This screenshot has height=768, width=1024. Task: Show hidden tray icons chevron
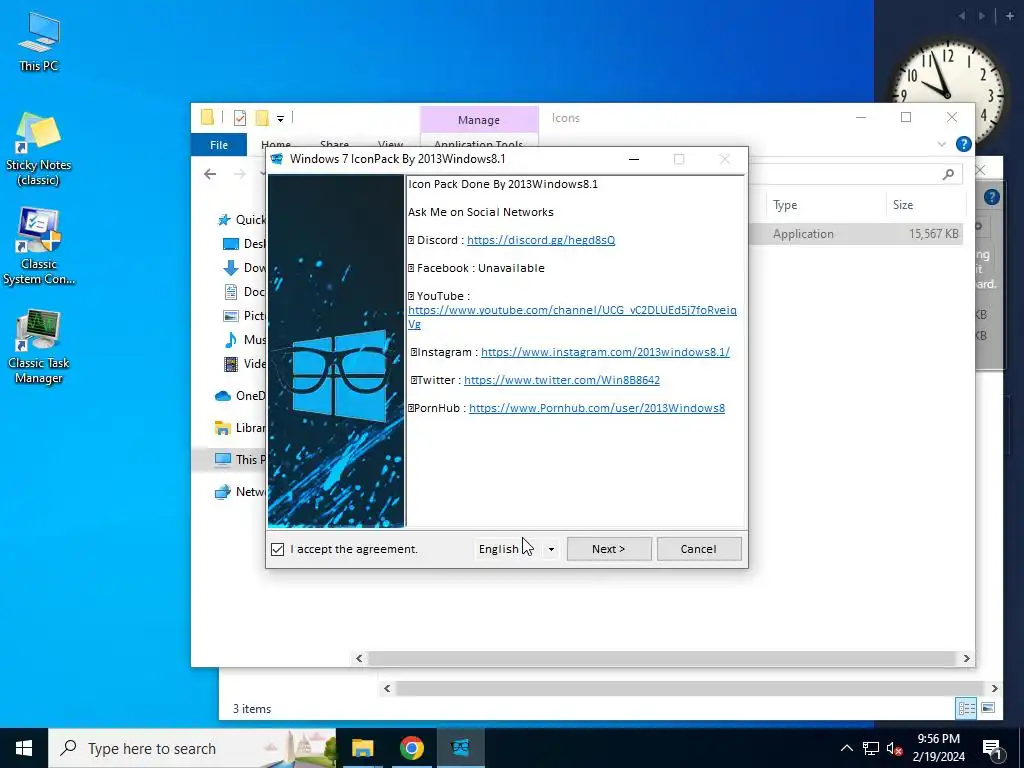(846, 749)
